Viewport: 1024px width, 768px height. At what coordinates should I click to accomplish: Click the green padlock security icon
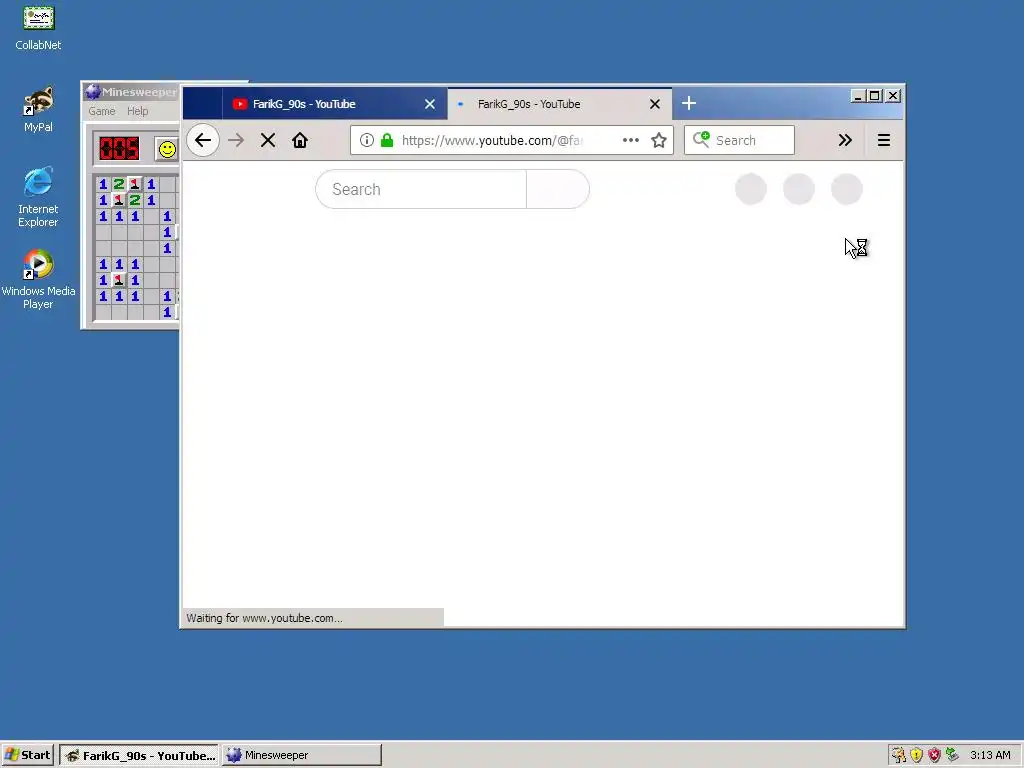point(387,140)
